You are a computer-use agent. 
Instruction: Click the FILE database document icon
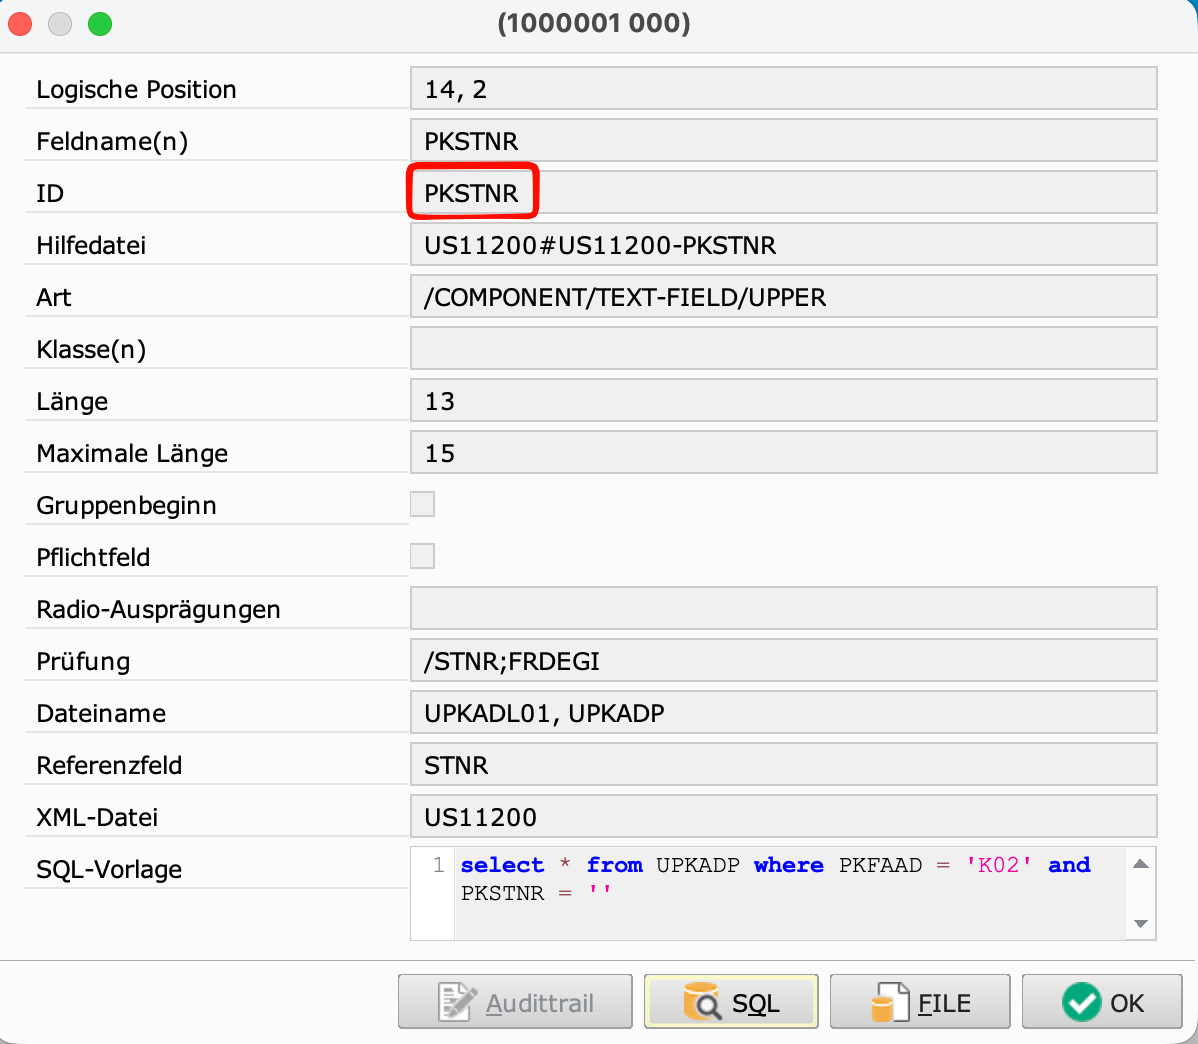pos(889,1002)
